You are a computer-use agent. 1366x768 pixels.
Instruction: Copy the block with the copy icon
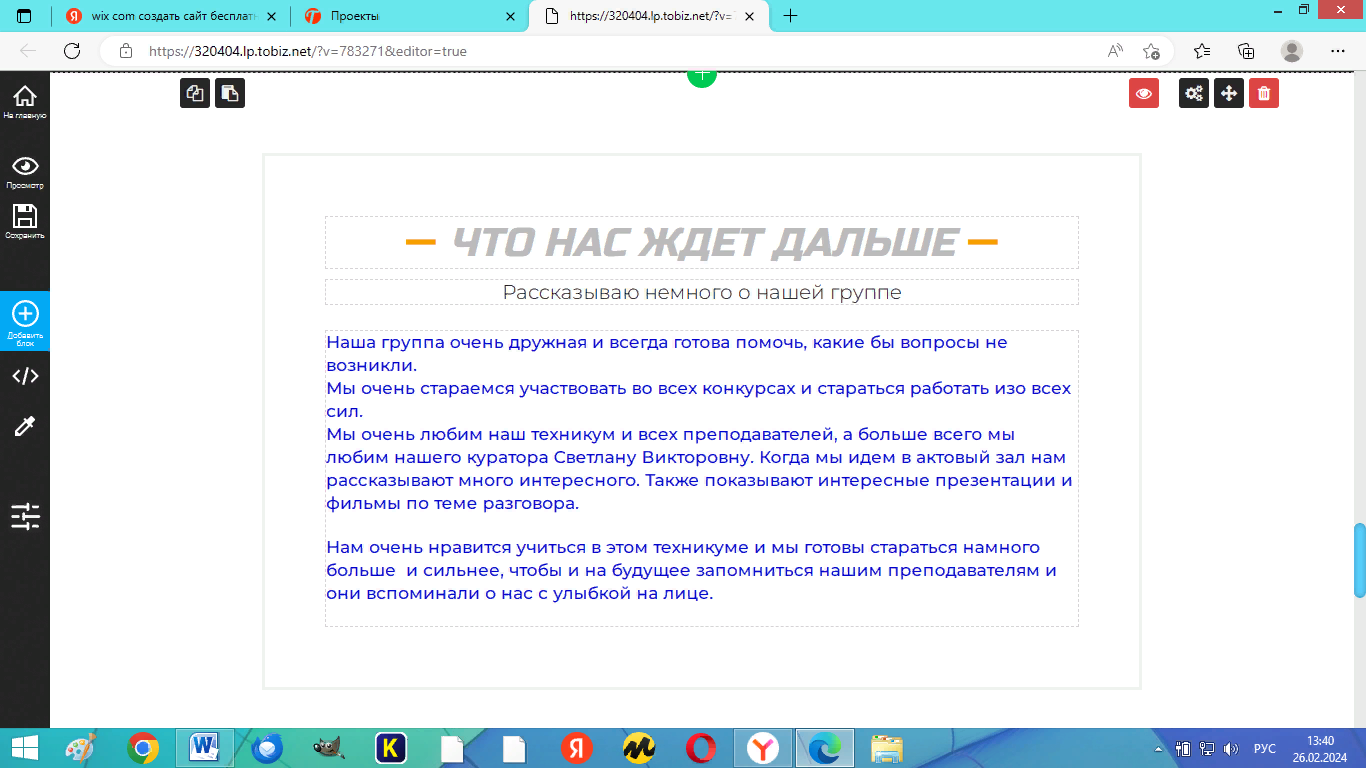(x=195, y=93)
